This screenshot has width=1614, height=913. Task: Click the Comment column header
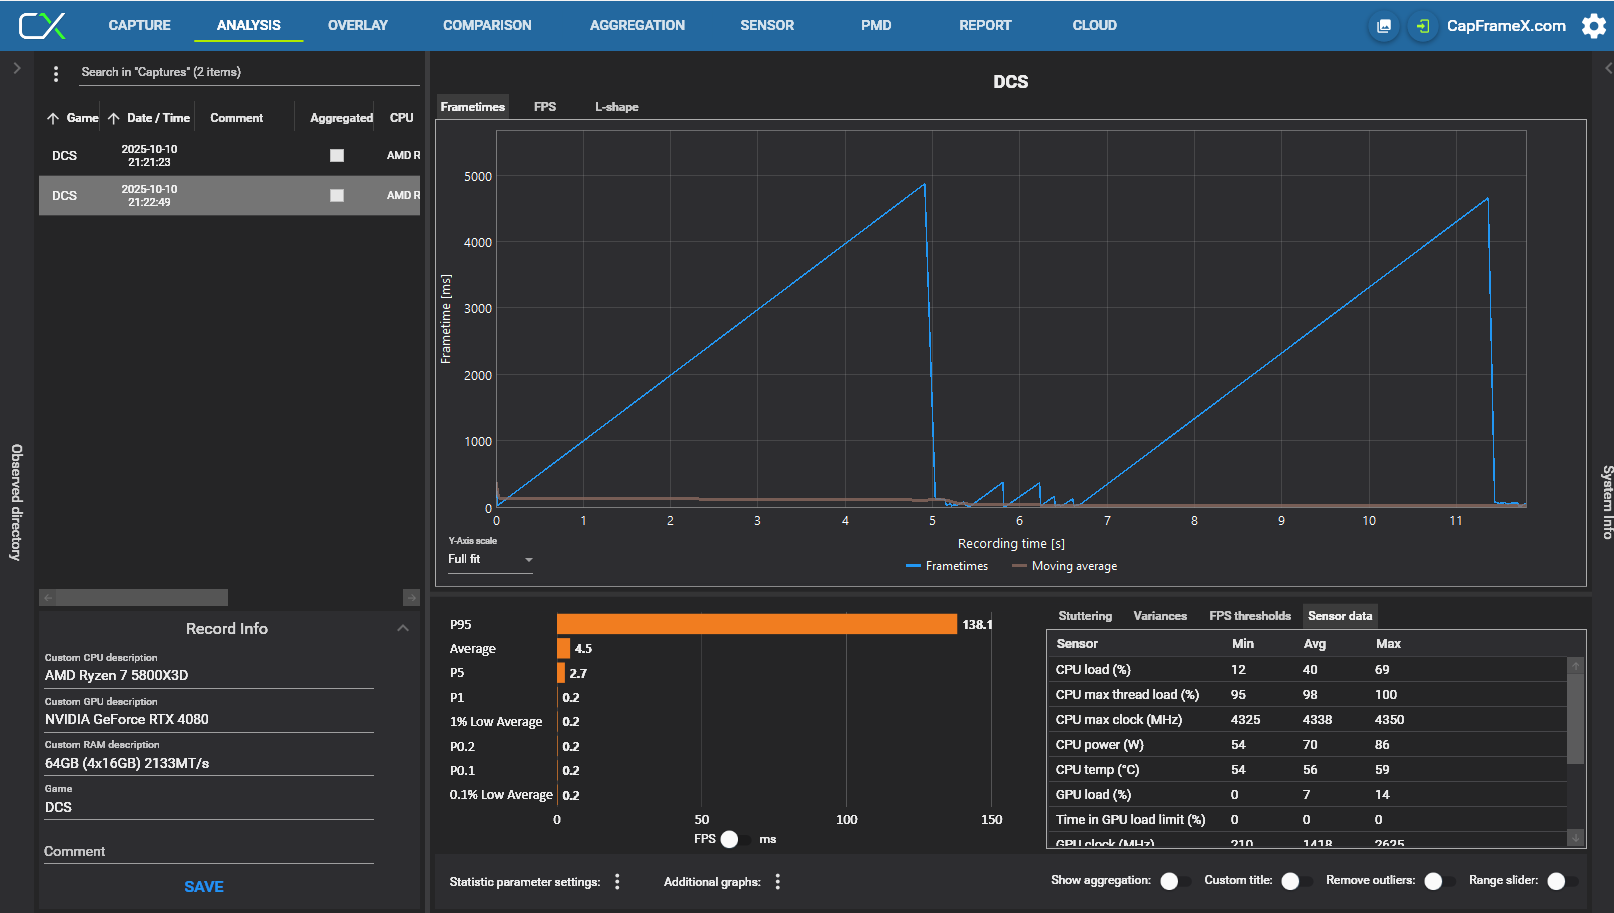[237, 118]
